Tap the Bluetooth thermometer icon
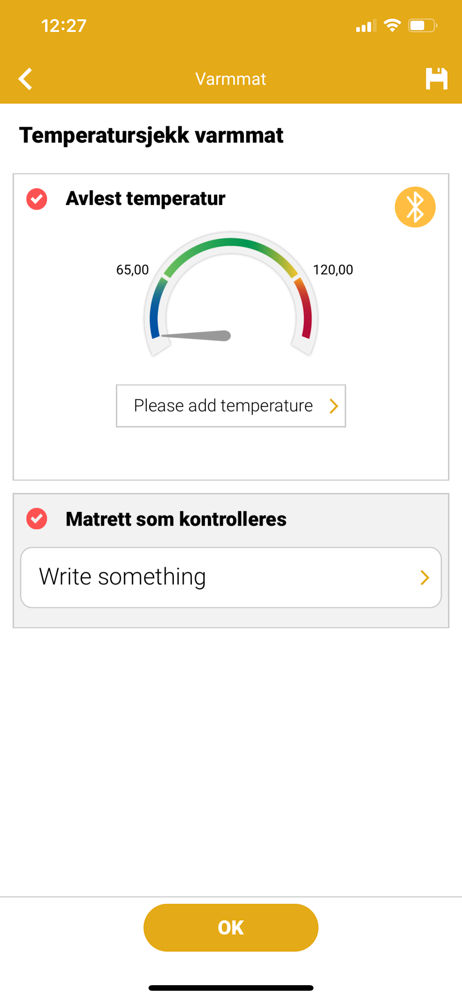This screenshot has width=462, height=1000. click(415, 207)
